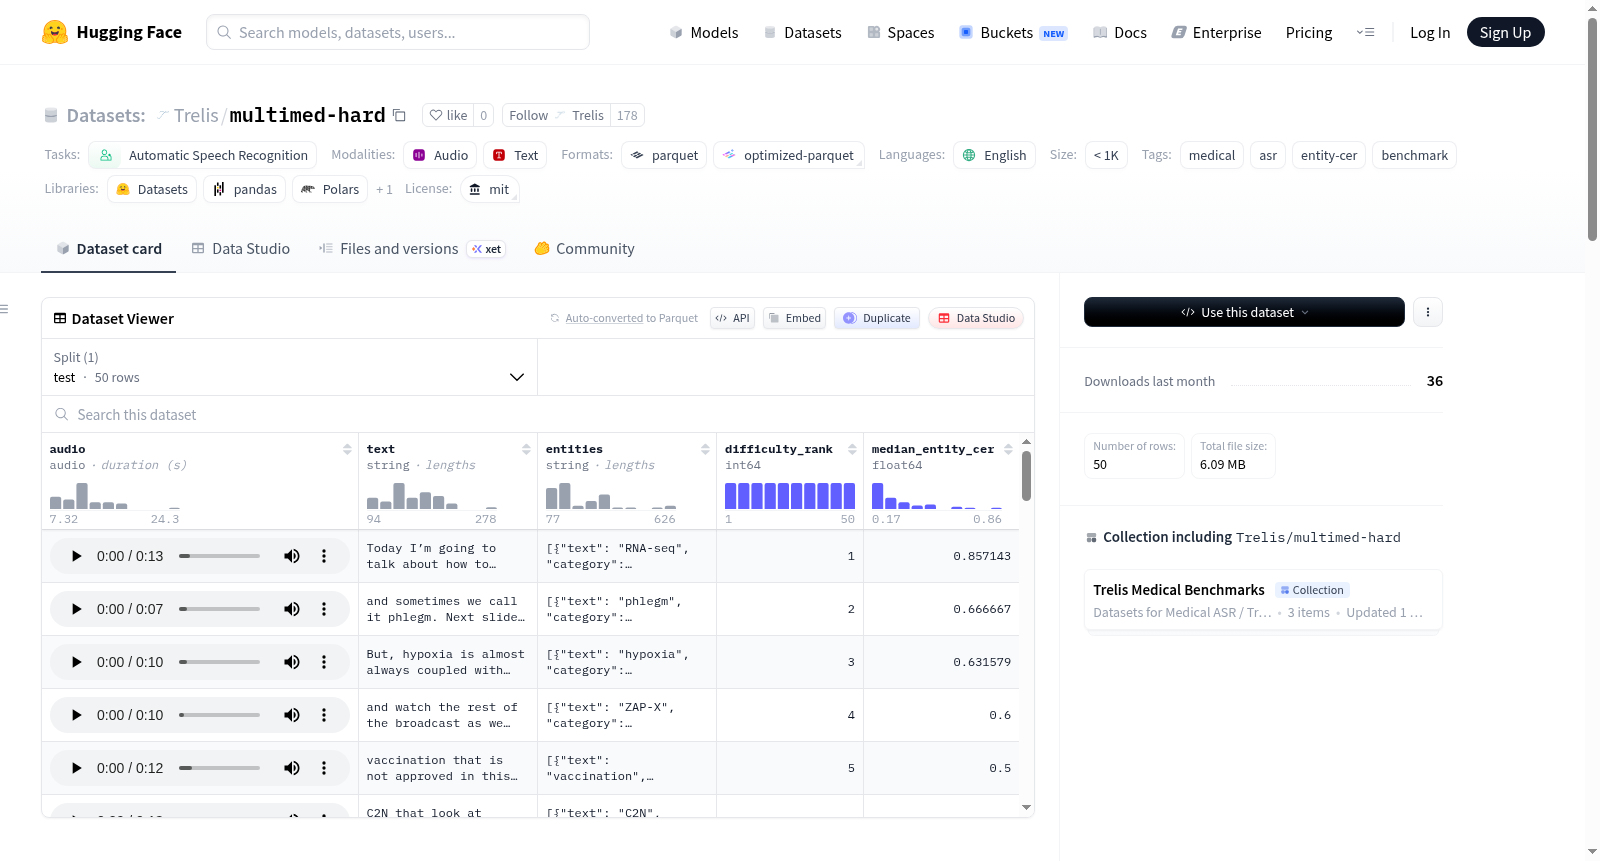Expand the +1 more libraries list
This screenshot has width=1600, height=861.
pyautogui.click(x=384, y=189)
